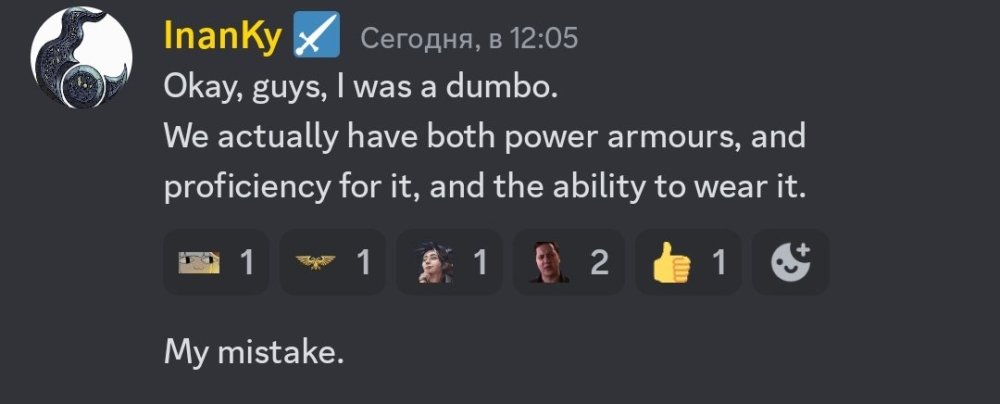The width and height of the screenshot is (1000, 404).
Task: Click the thumbs up emoji icon
Action: tap(672, 262)
